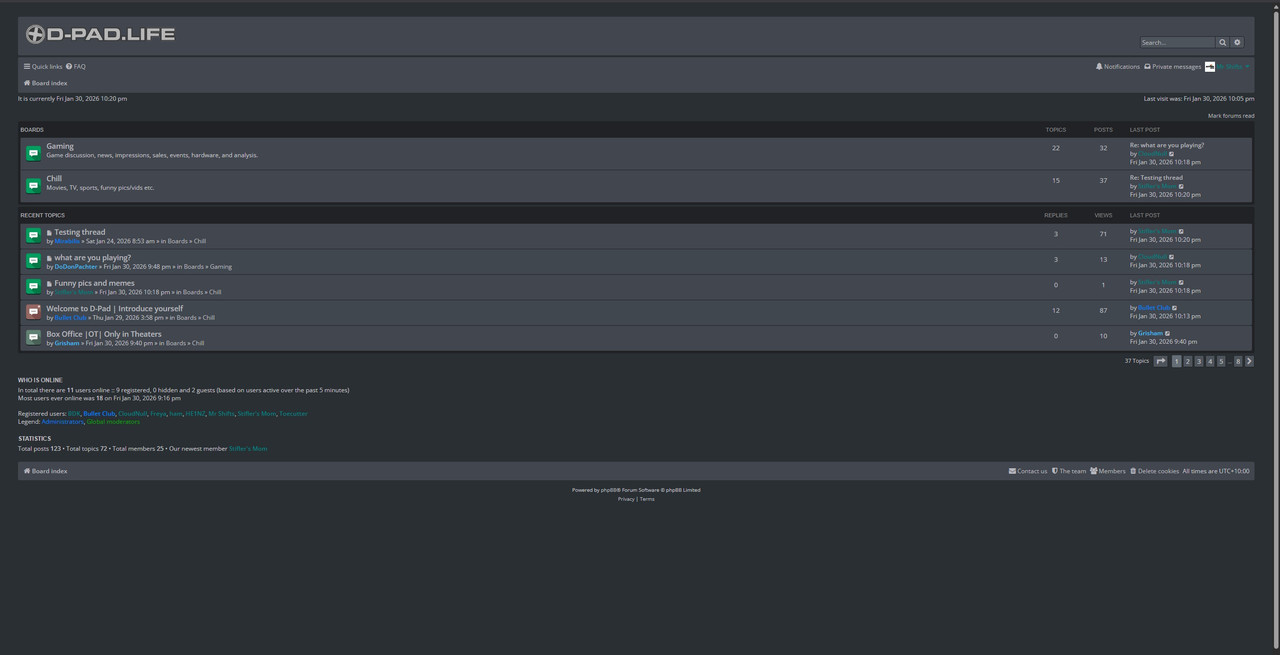The image size is (1280, 655).
Task: View latest post icon in Chill last post
Action: (1181, 186)
